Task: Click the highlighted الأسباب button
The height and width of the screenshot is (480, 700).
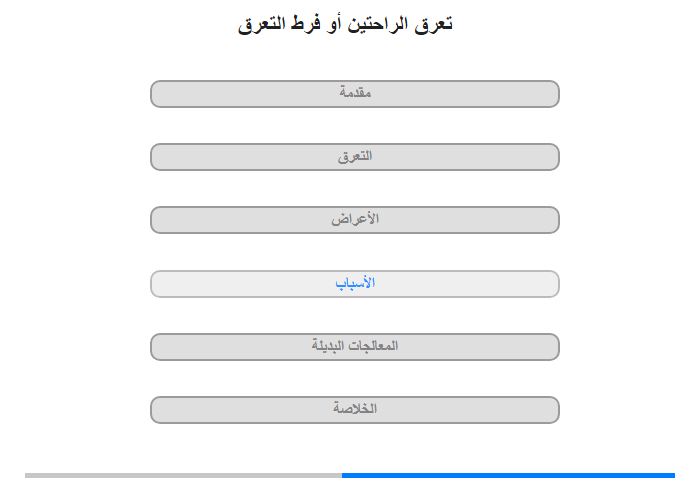Action: click(355, 284)
